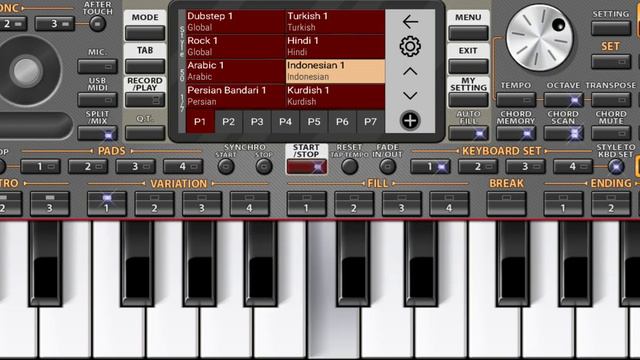Switch to page tab P2

[228, 122]
